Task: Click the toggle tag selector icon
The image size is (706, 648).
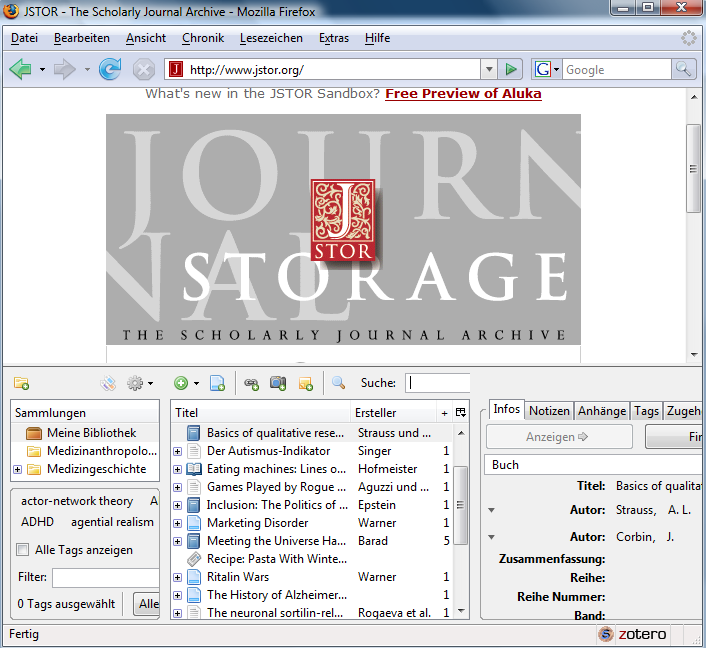Action: [x=108, y=383]
